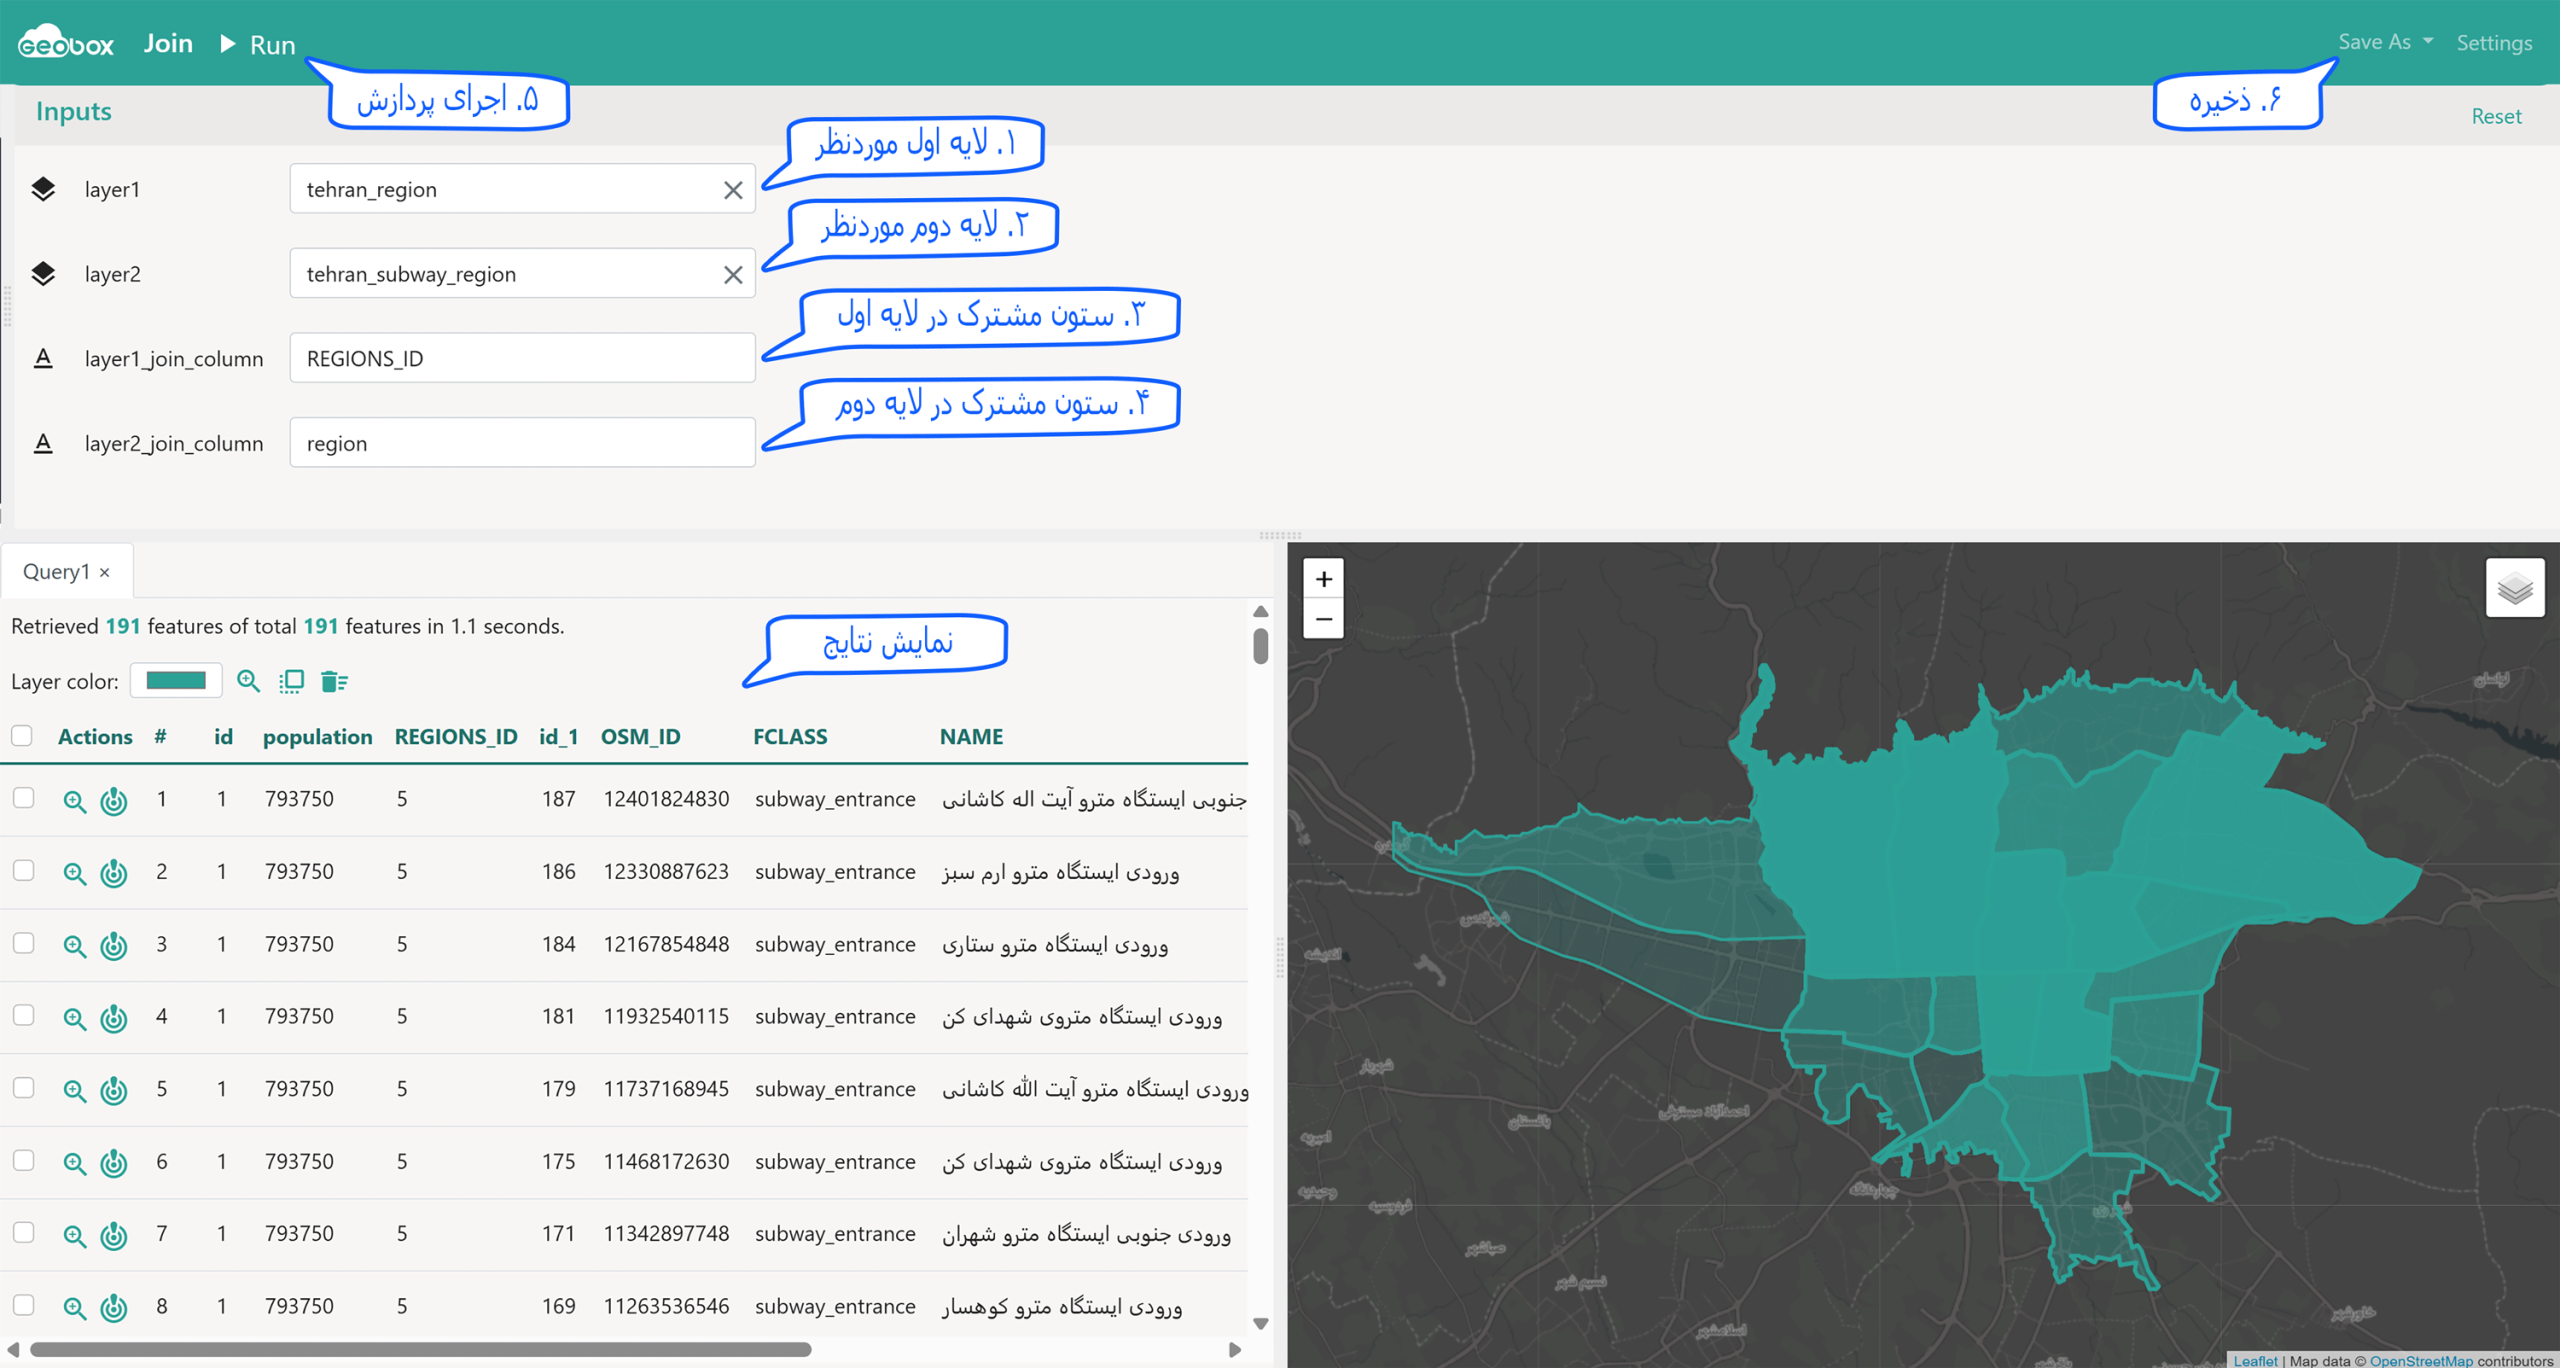Zoom to all results layer
This screenshot has width=2560, height=1368.
[248, 682]
